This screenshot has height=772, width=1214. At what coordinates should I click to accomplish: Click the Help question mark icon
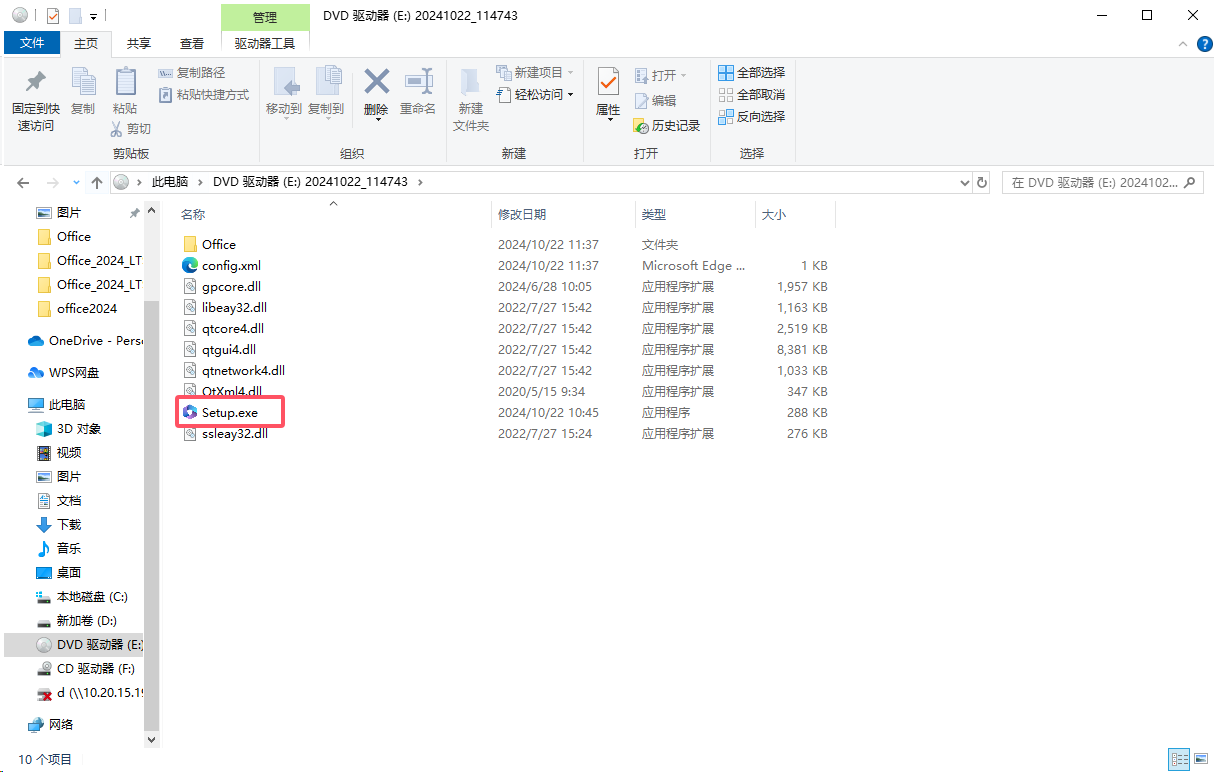(1204, 44)
